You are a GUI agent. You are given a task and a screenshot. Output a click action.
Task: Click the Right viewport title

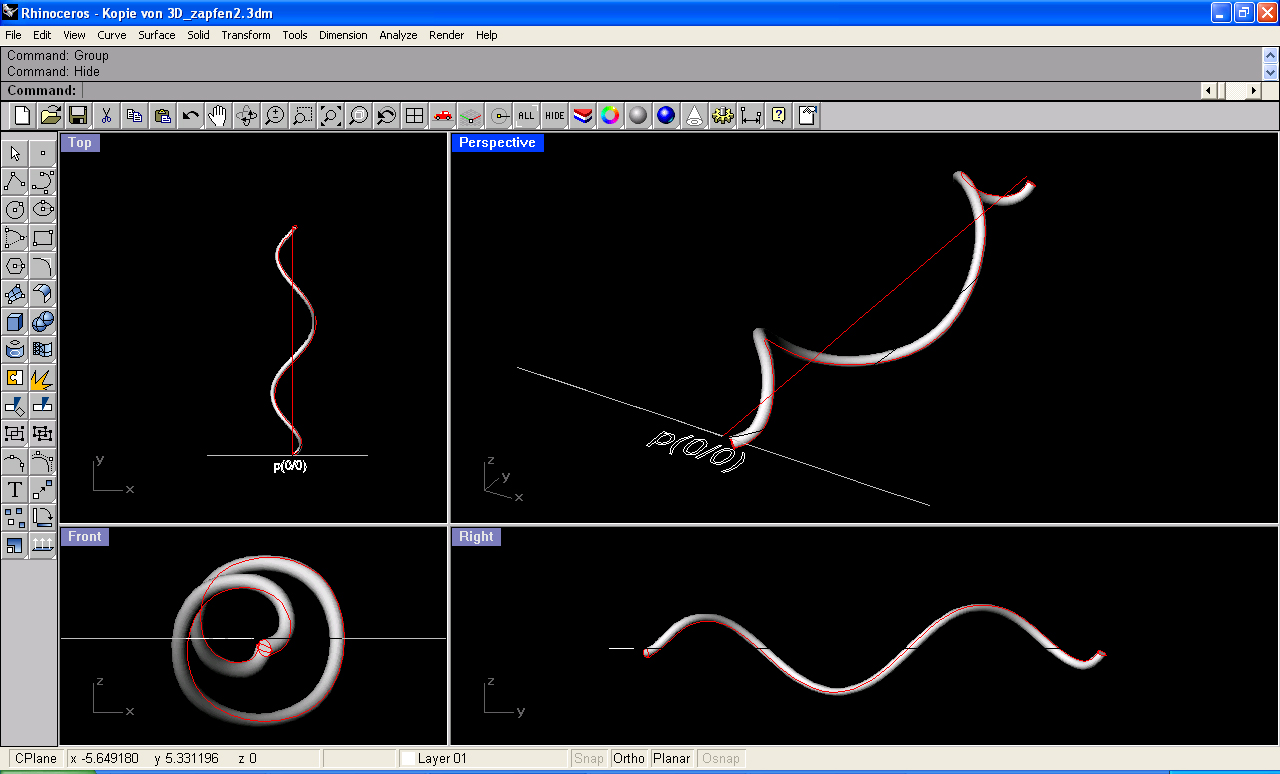pos(476,537)
